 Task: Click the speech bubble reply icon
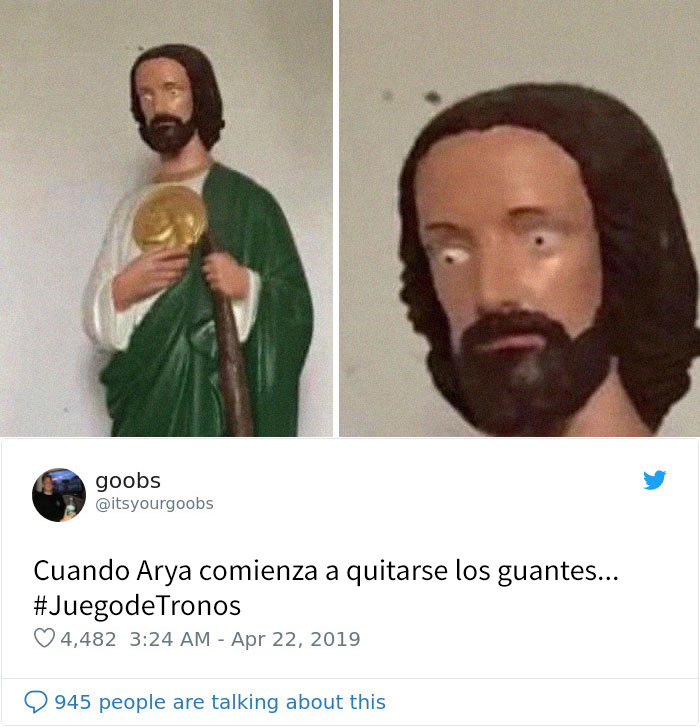pyautogui.click(x=36, y=702)
